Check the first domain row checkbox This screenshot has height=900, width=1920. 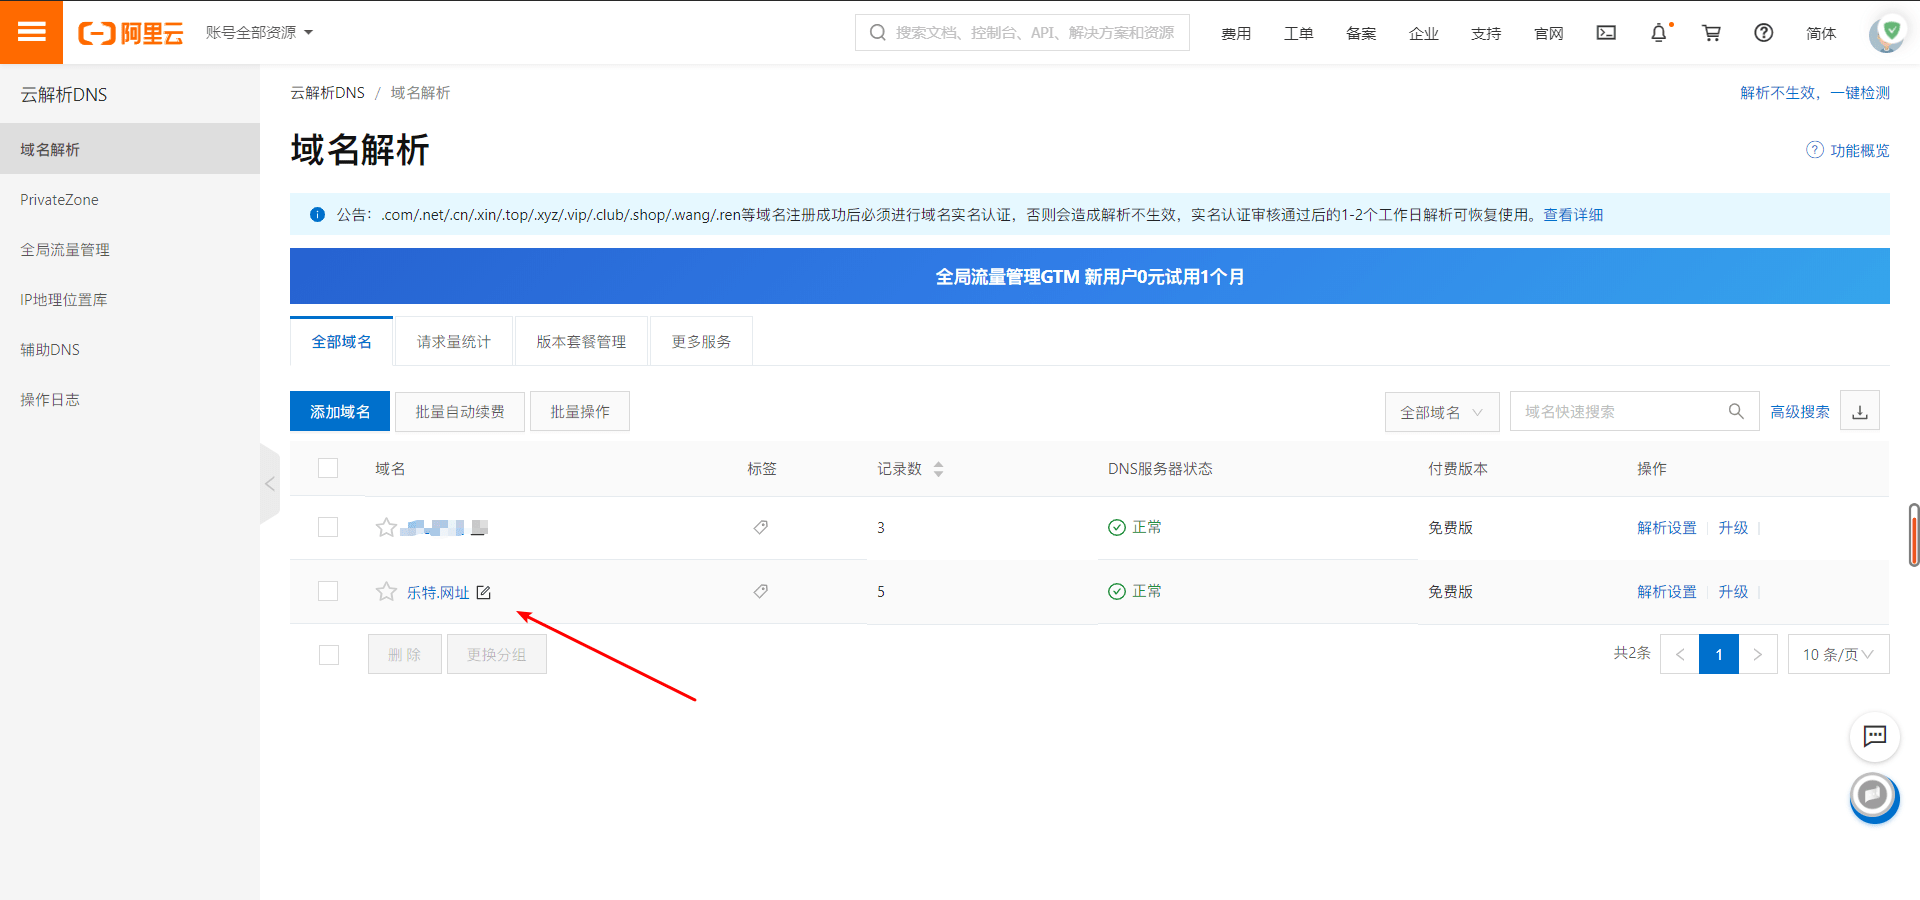[328, 527]
